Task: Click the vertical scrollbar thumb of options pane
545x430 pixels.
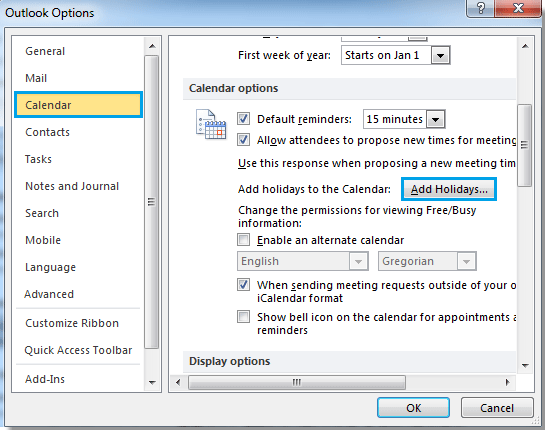Action: point(524,145)
